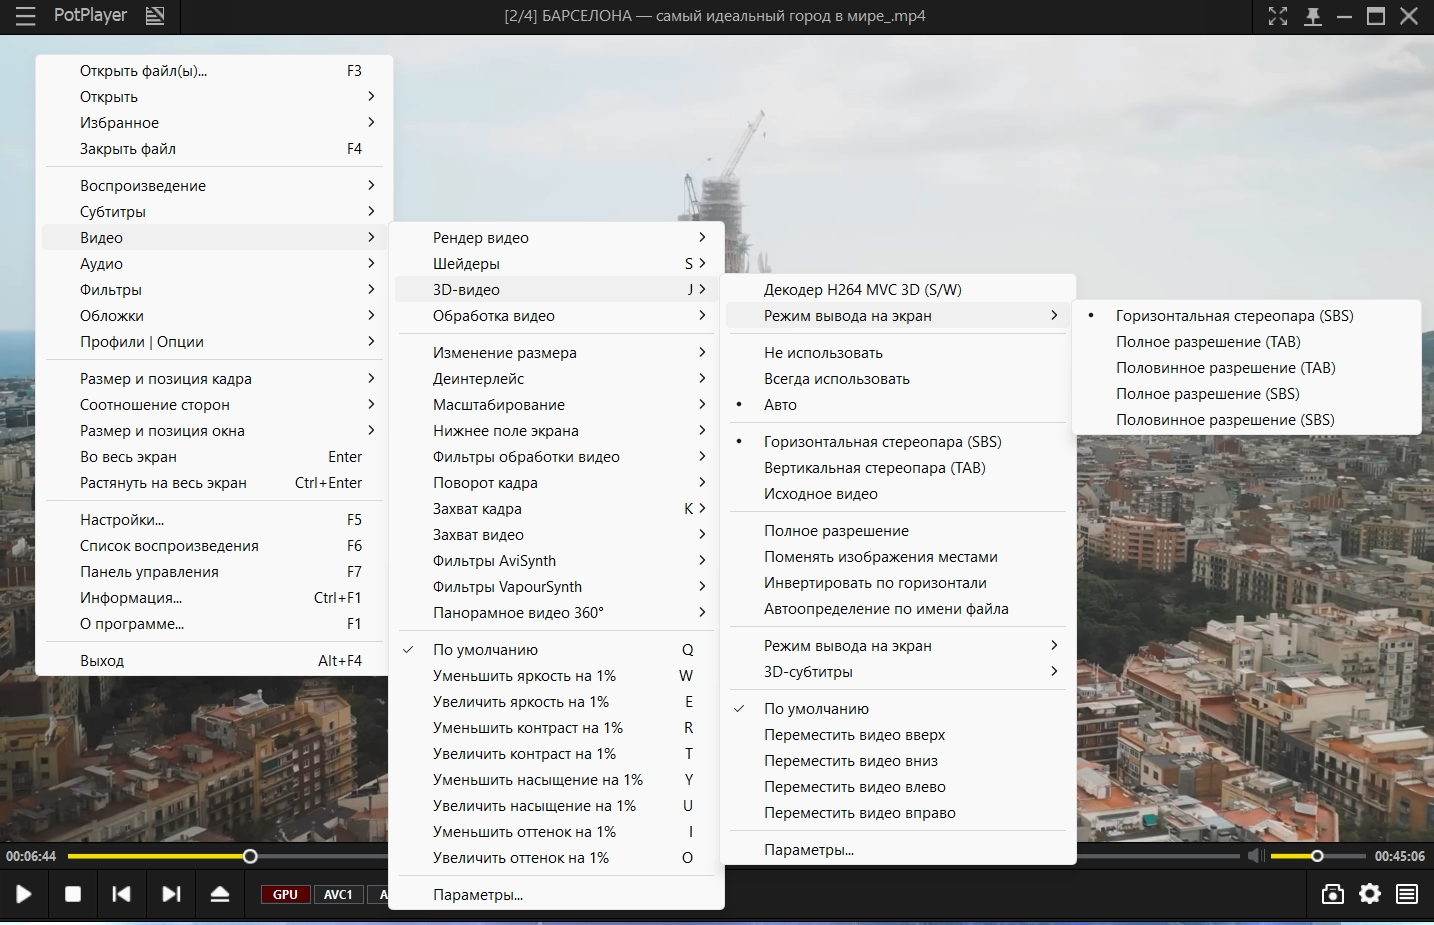
Task: Start playback with the Play button
Action: click(x=24, y=894)
